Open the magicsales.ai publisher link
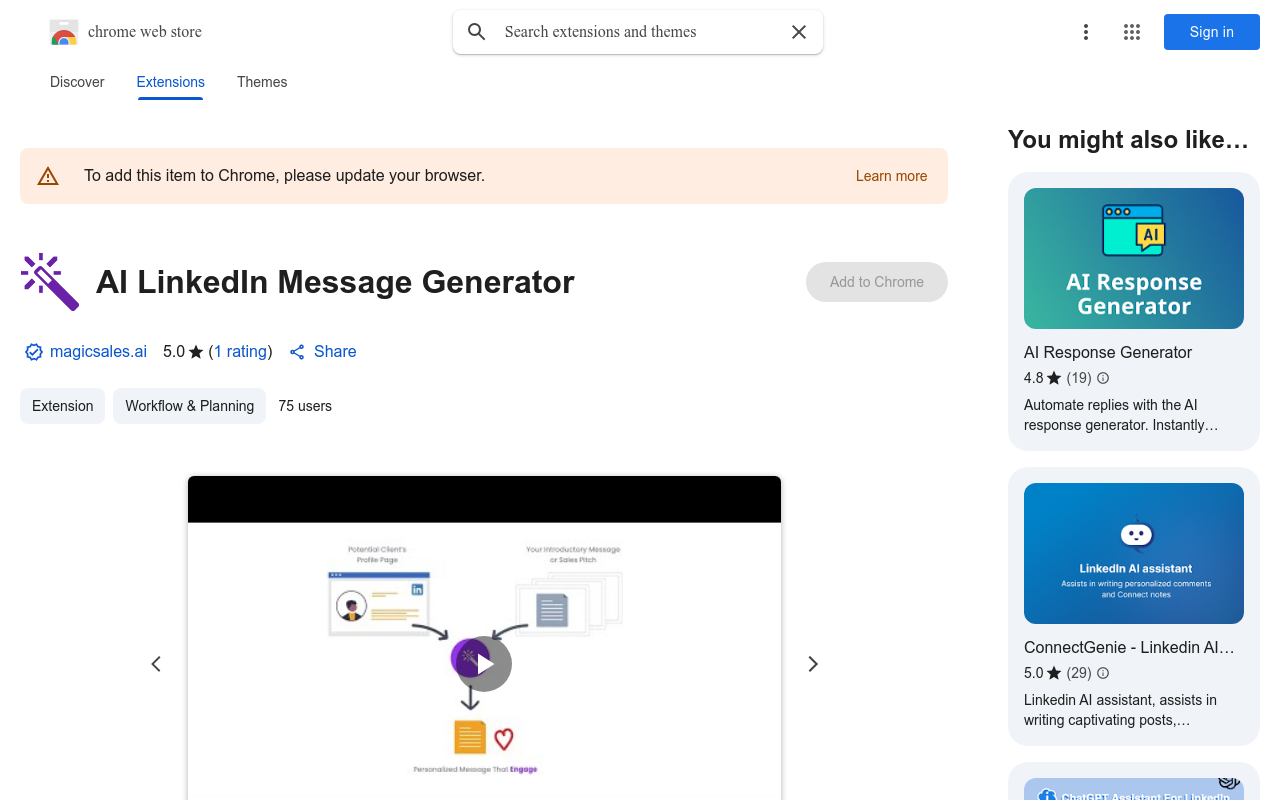The height and width of the screenshot is (800, 1280). click(98, 352)
